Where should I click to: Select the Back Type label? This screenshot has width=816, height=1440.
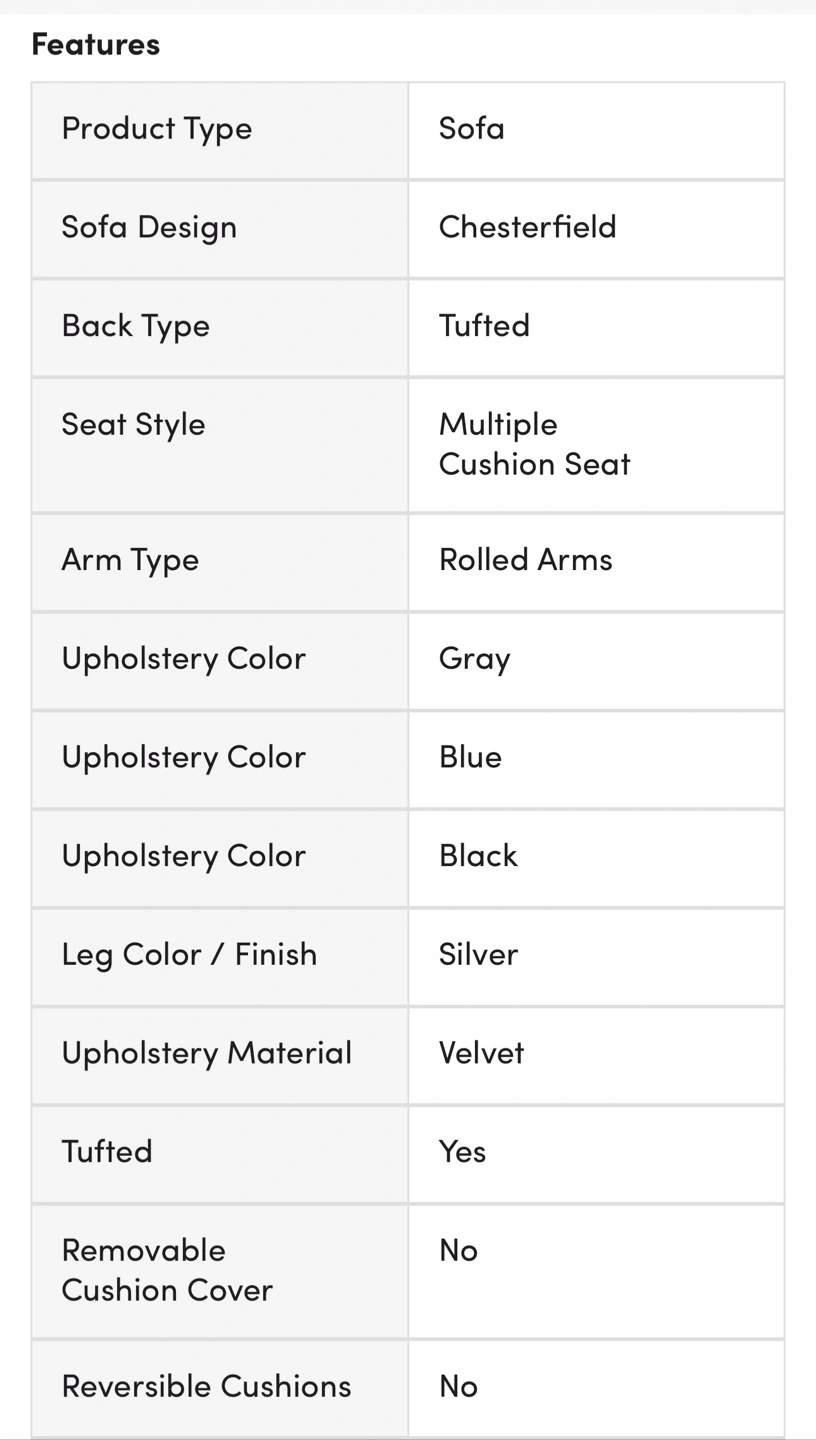136,326
